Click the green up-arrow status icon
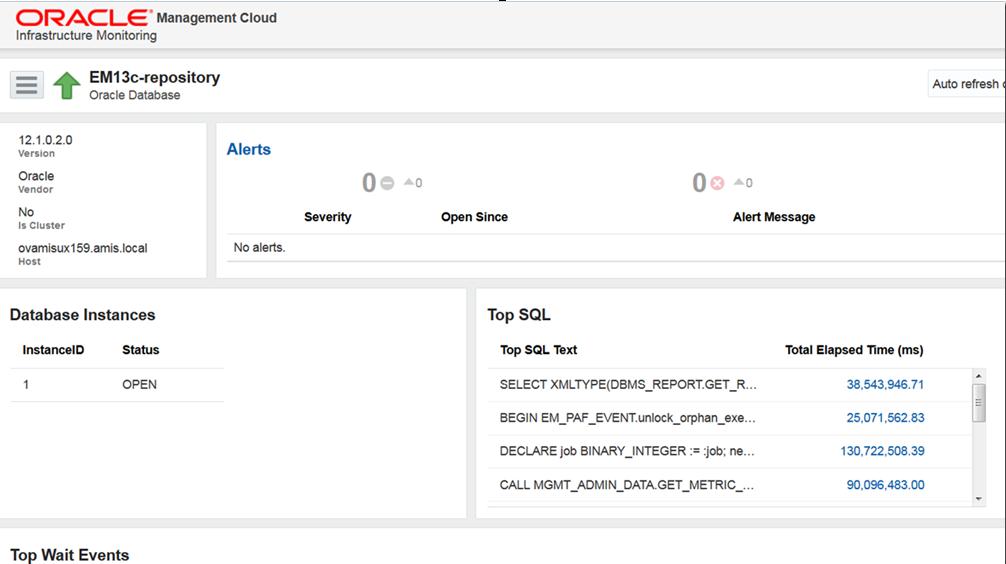 (x=67, y=85)
